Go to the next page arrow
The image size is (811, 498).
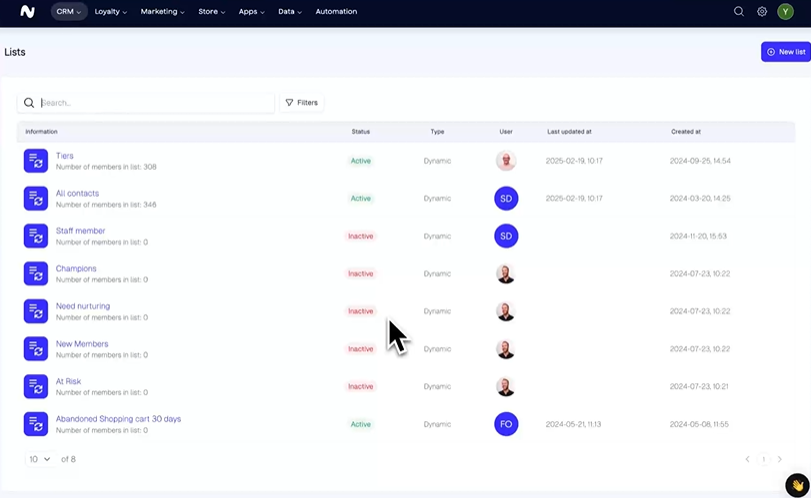click(779, 459)
